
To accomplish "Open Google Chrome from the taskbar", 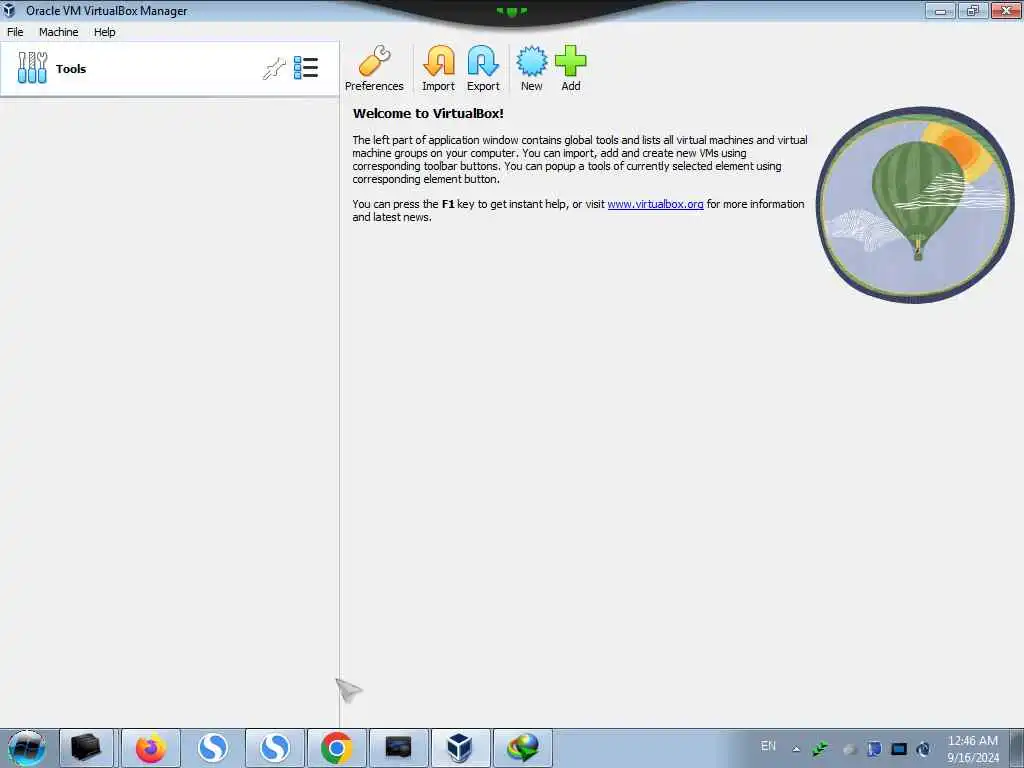I will [x=336, y=748].
